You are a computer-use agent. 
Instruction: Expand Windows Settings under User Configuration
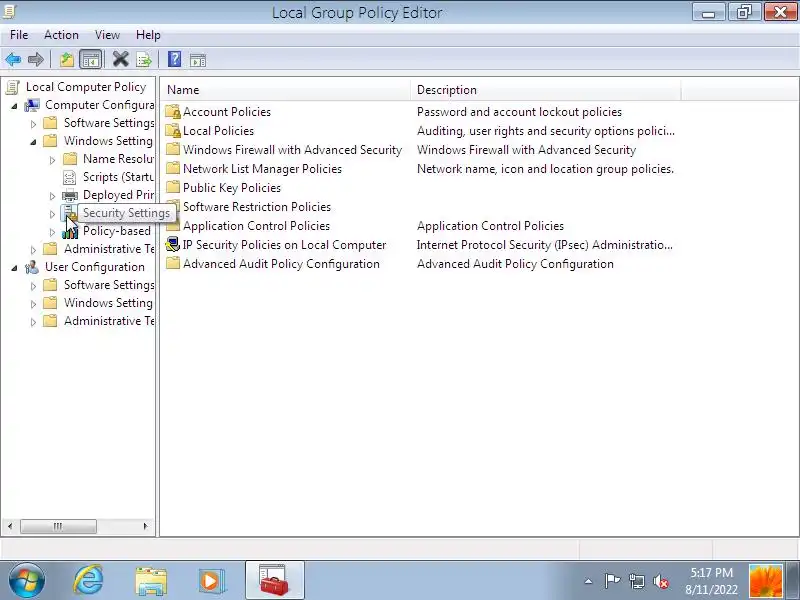point(34,304)
